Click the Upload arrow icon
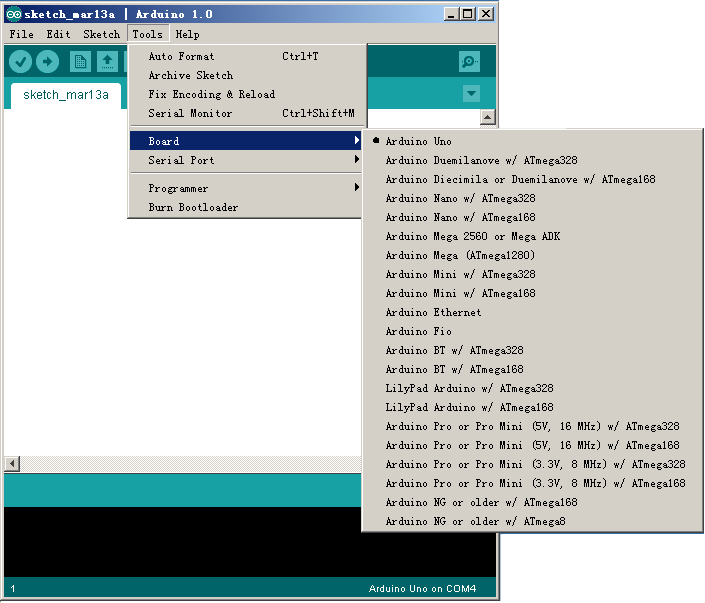Image resolution: width=705 pixels, height=603 pixels. point(48,62)
